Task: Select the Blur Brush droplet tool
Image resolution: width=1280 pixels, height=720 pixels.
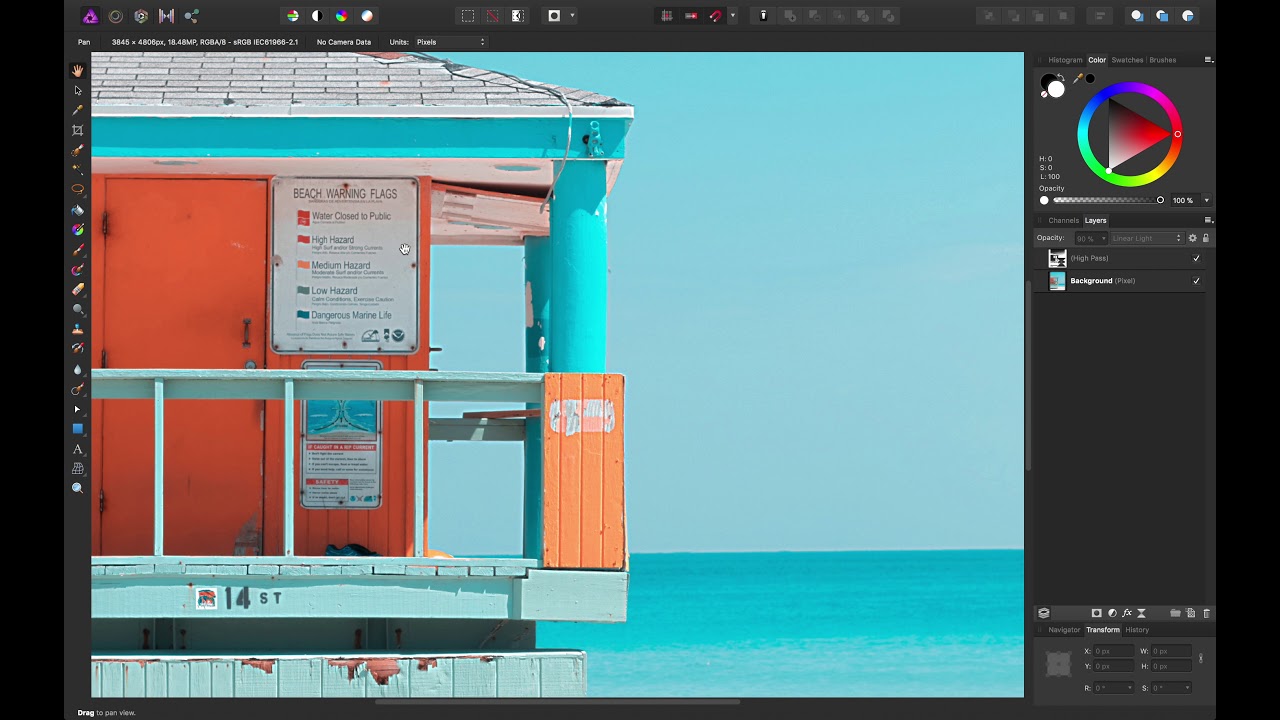Action: coord(77,369)
